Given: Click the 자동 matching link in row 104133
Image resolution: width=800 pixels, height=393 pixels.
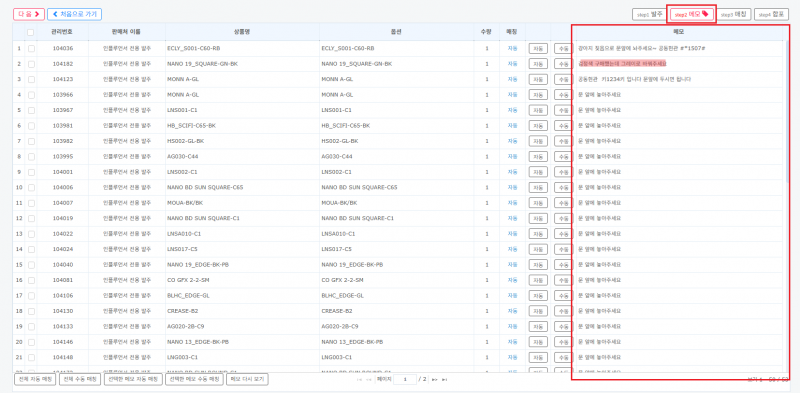Looking at the screenshot, I should pos(512,326).
